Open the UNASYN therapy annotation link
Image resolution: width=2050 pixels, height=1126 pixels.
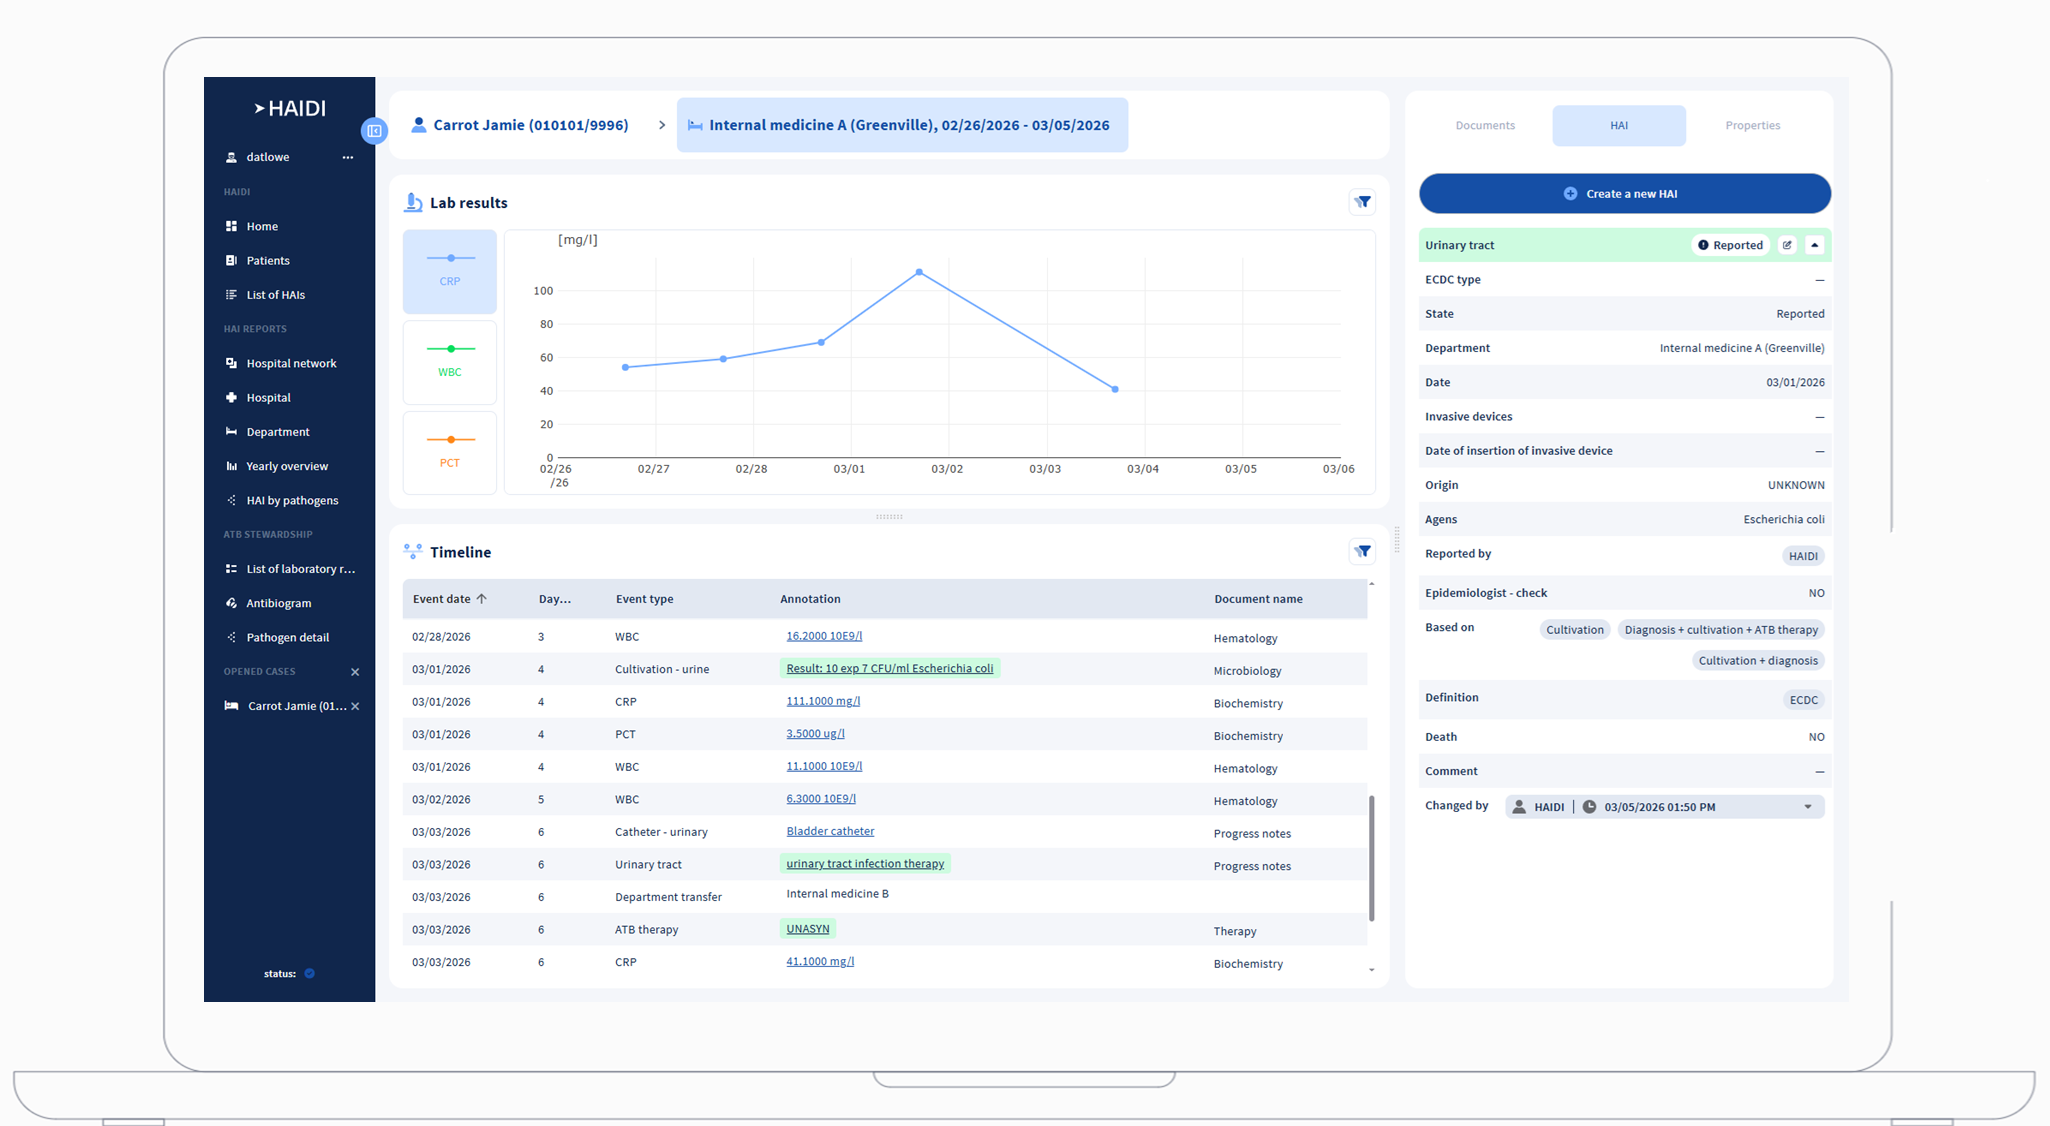pos(807,929)
